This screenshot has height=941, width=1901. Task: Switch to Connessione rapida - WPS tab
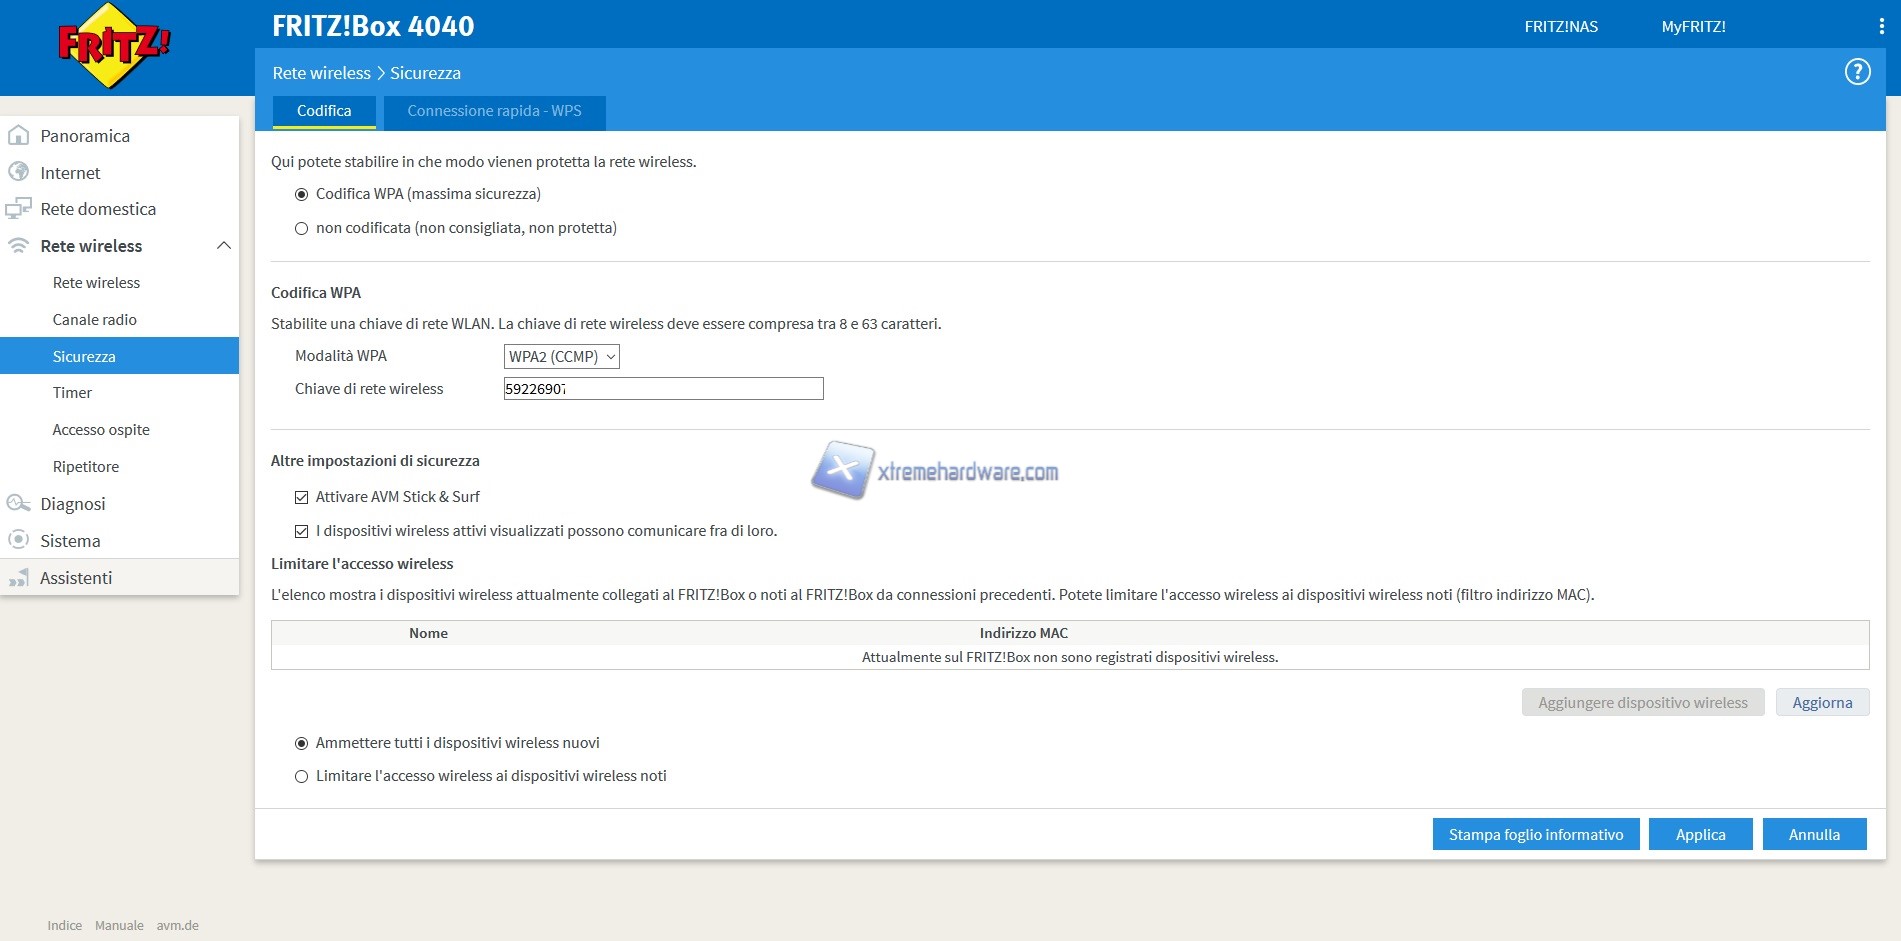pyautogui.click(x=494, y=111)
